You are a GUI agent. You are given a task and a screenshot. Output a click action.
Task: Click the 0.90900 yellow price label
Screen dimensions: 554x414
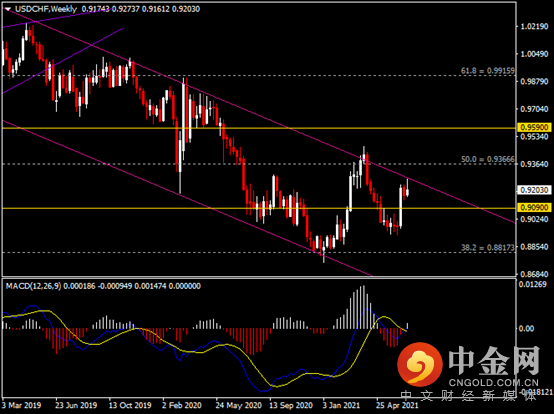click(534, 207)
